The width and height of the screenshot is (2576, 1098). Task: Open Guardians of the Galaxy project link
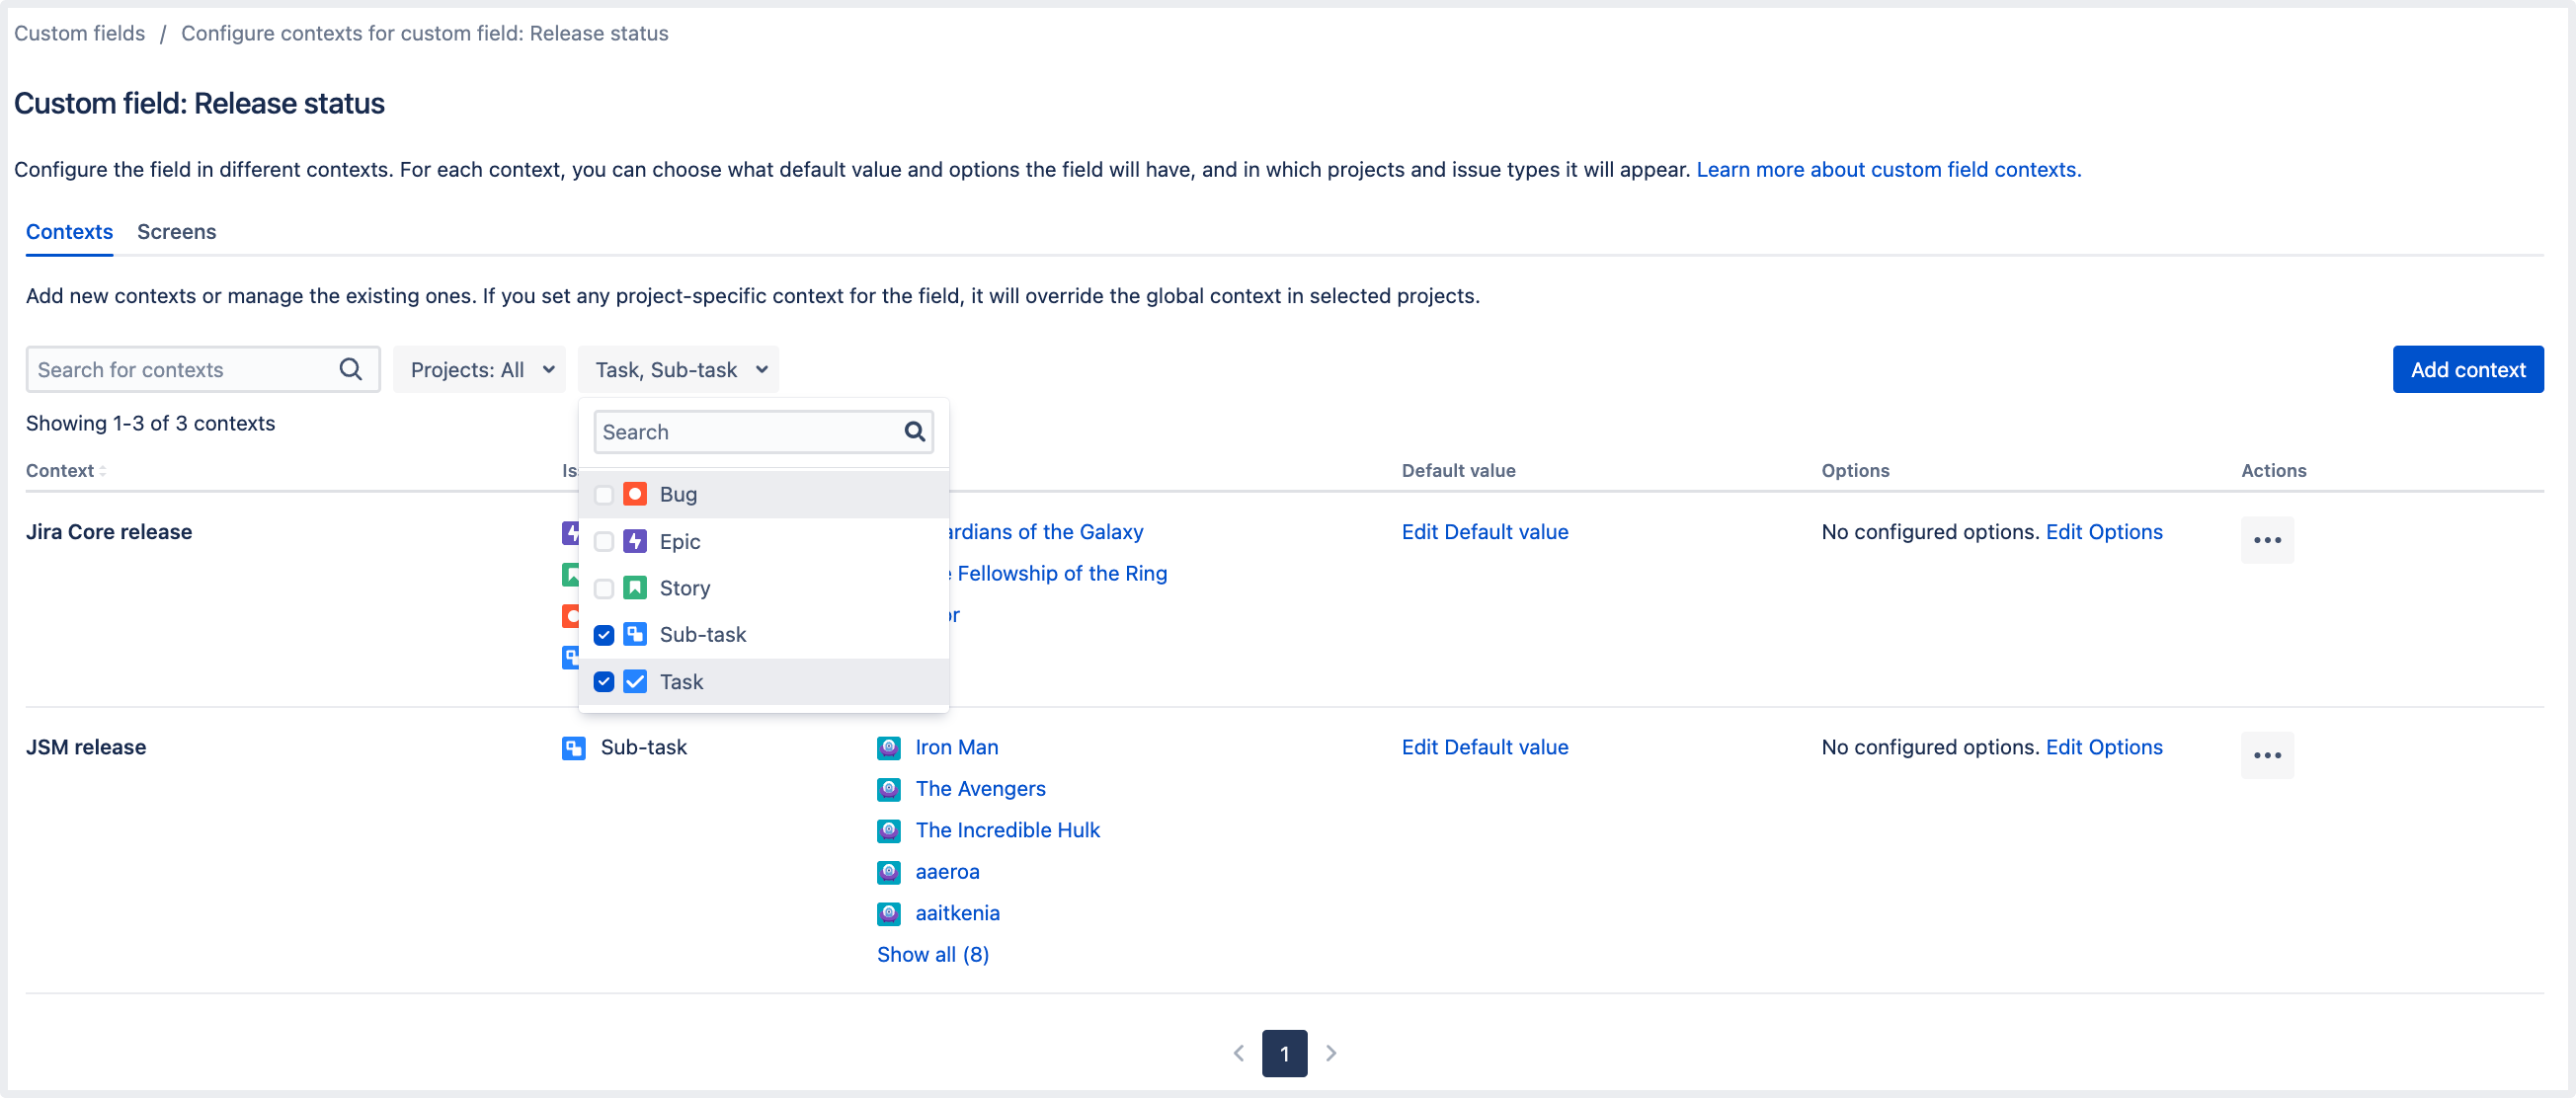(1046, 532)
